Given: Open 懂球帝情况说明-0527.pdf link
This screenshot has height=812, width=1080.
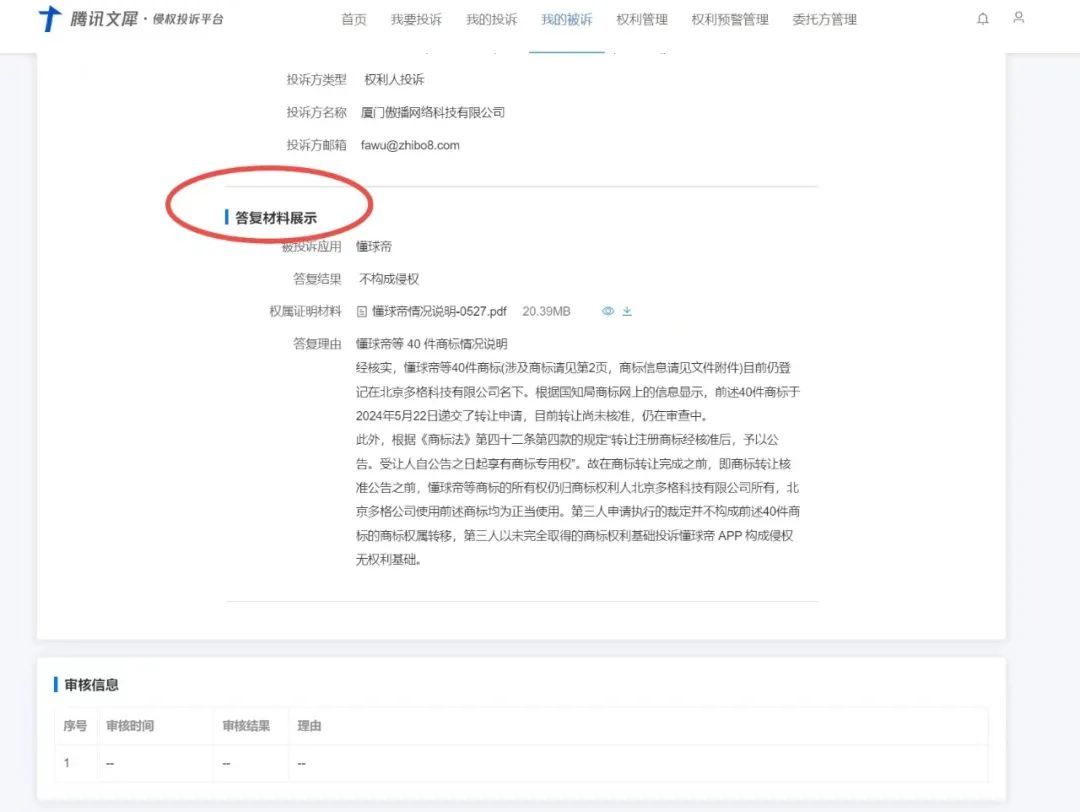Looking at the screenshot, I should 439,311.
